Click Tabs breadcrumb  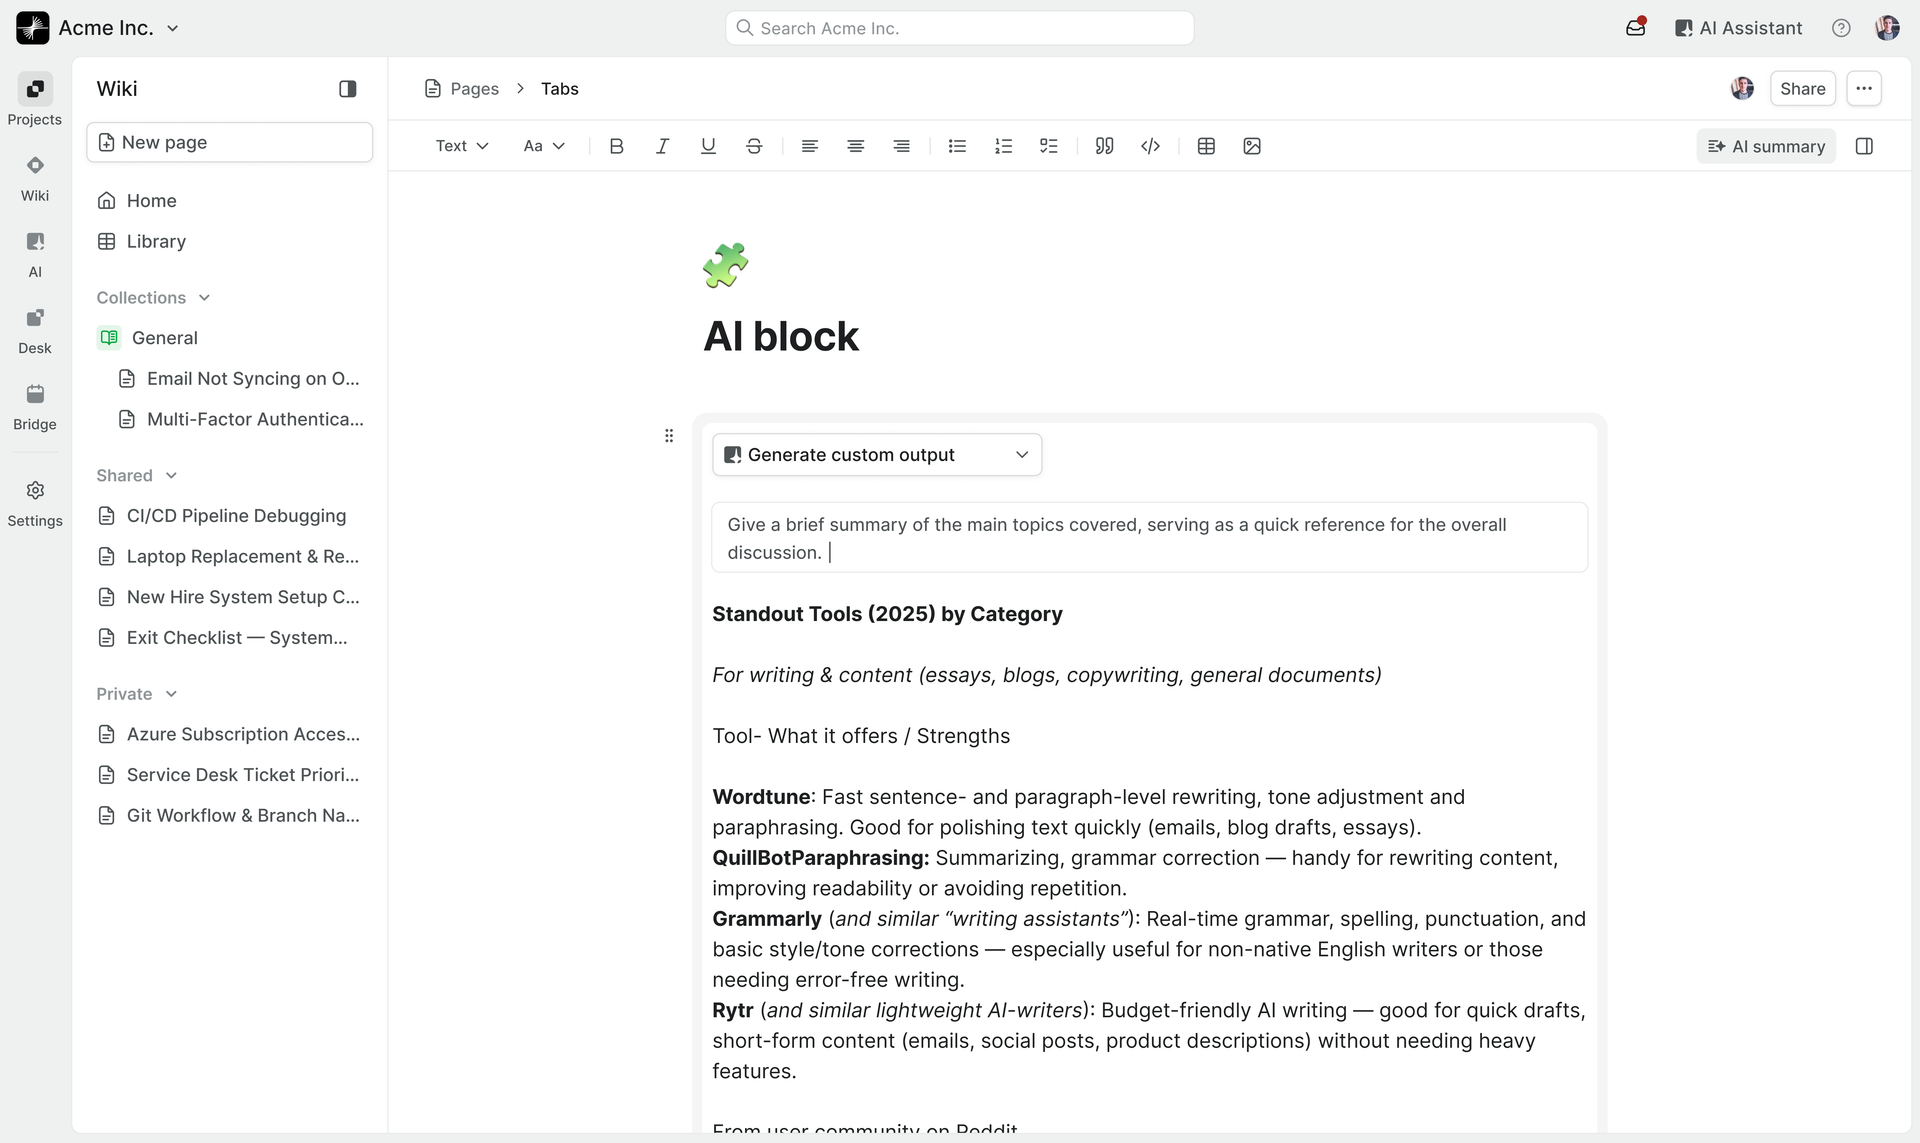click(560, 89)
